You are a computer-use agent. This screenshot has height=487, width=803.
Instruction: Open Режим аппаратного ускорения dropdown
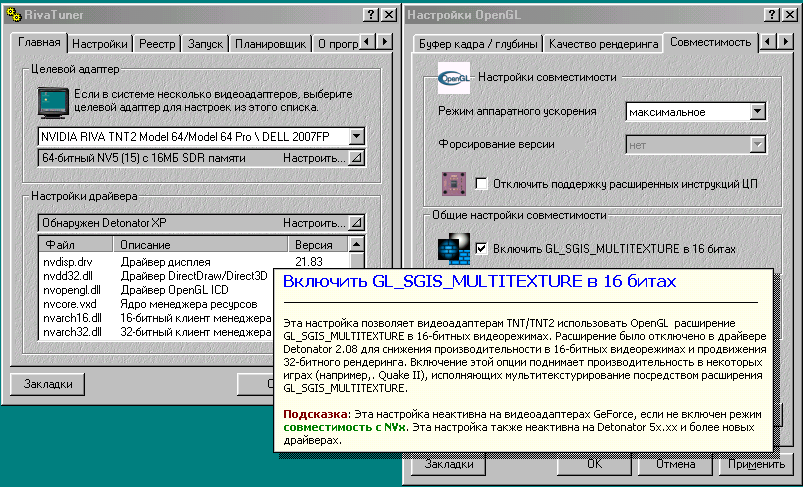click(757, 112)
